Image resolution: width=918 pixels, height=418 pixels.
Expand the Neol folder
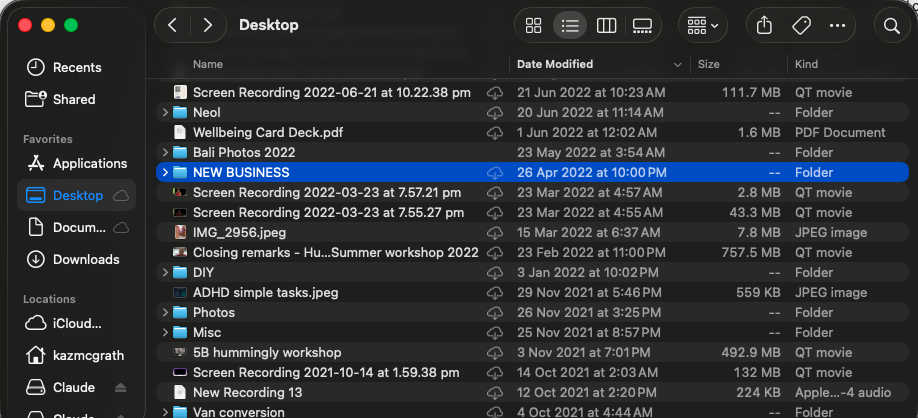[165, 112]
